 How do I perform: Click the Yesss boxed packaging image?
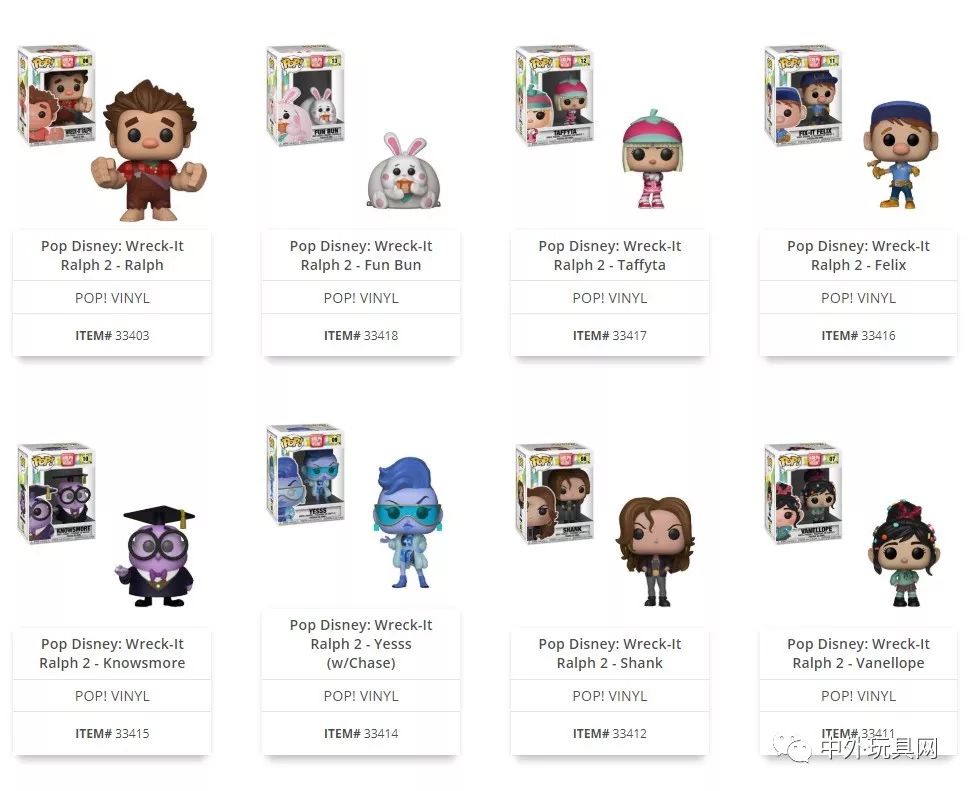click(306, 475)
